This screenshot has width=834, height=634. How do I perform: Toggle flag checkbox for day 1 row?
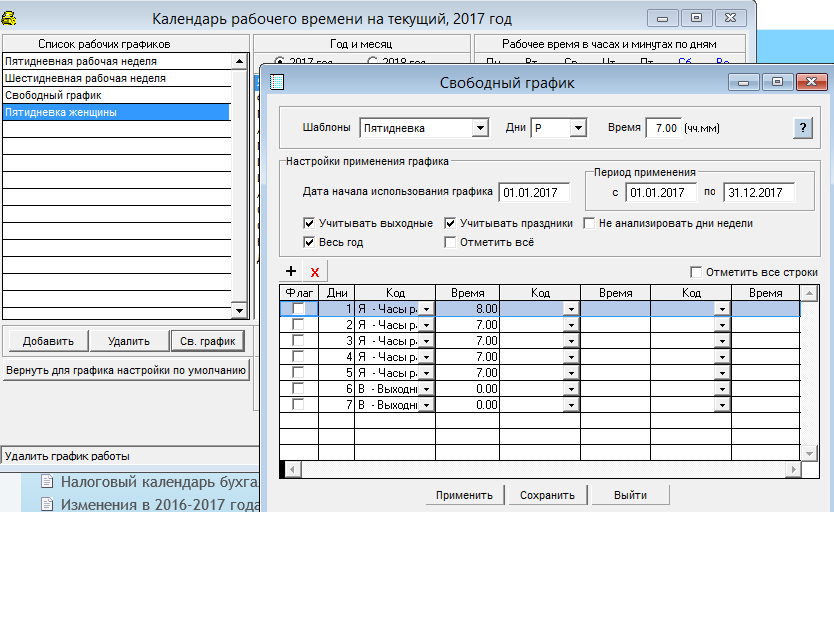(x=298, y=309)
